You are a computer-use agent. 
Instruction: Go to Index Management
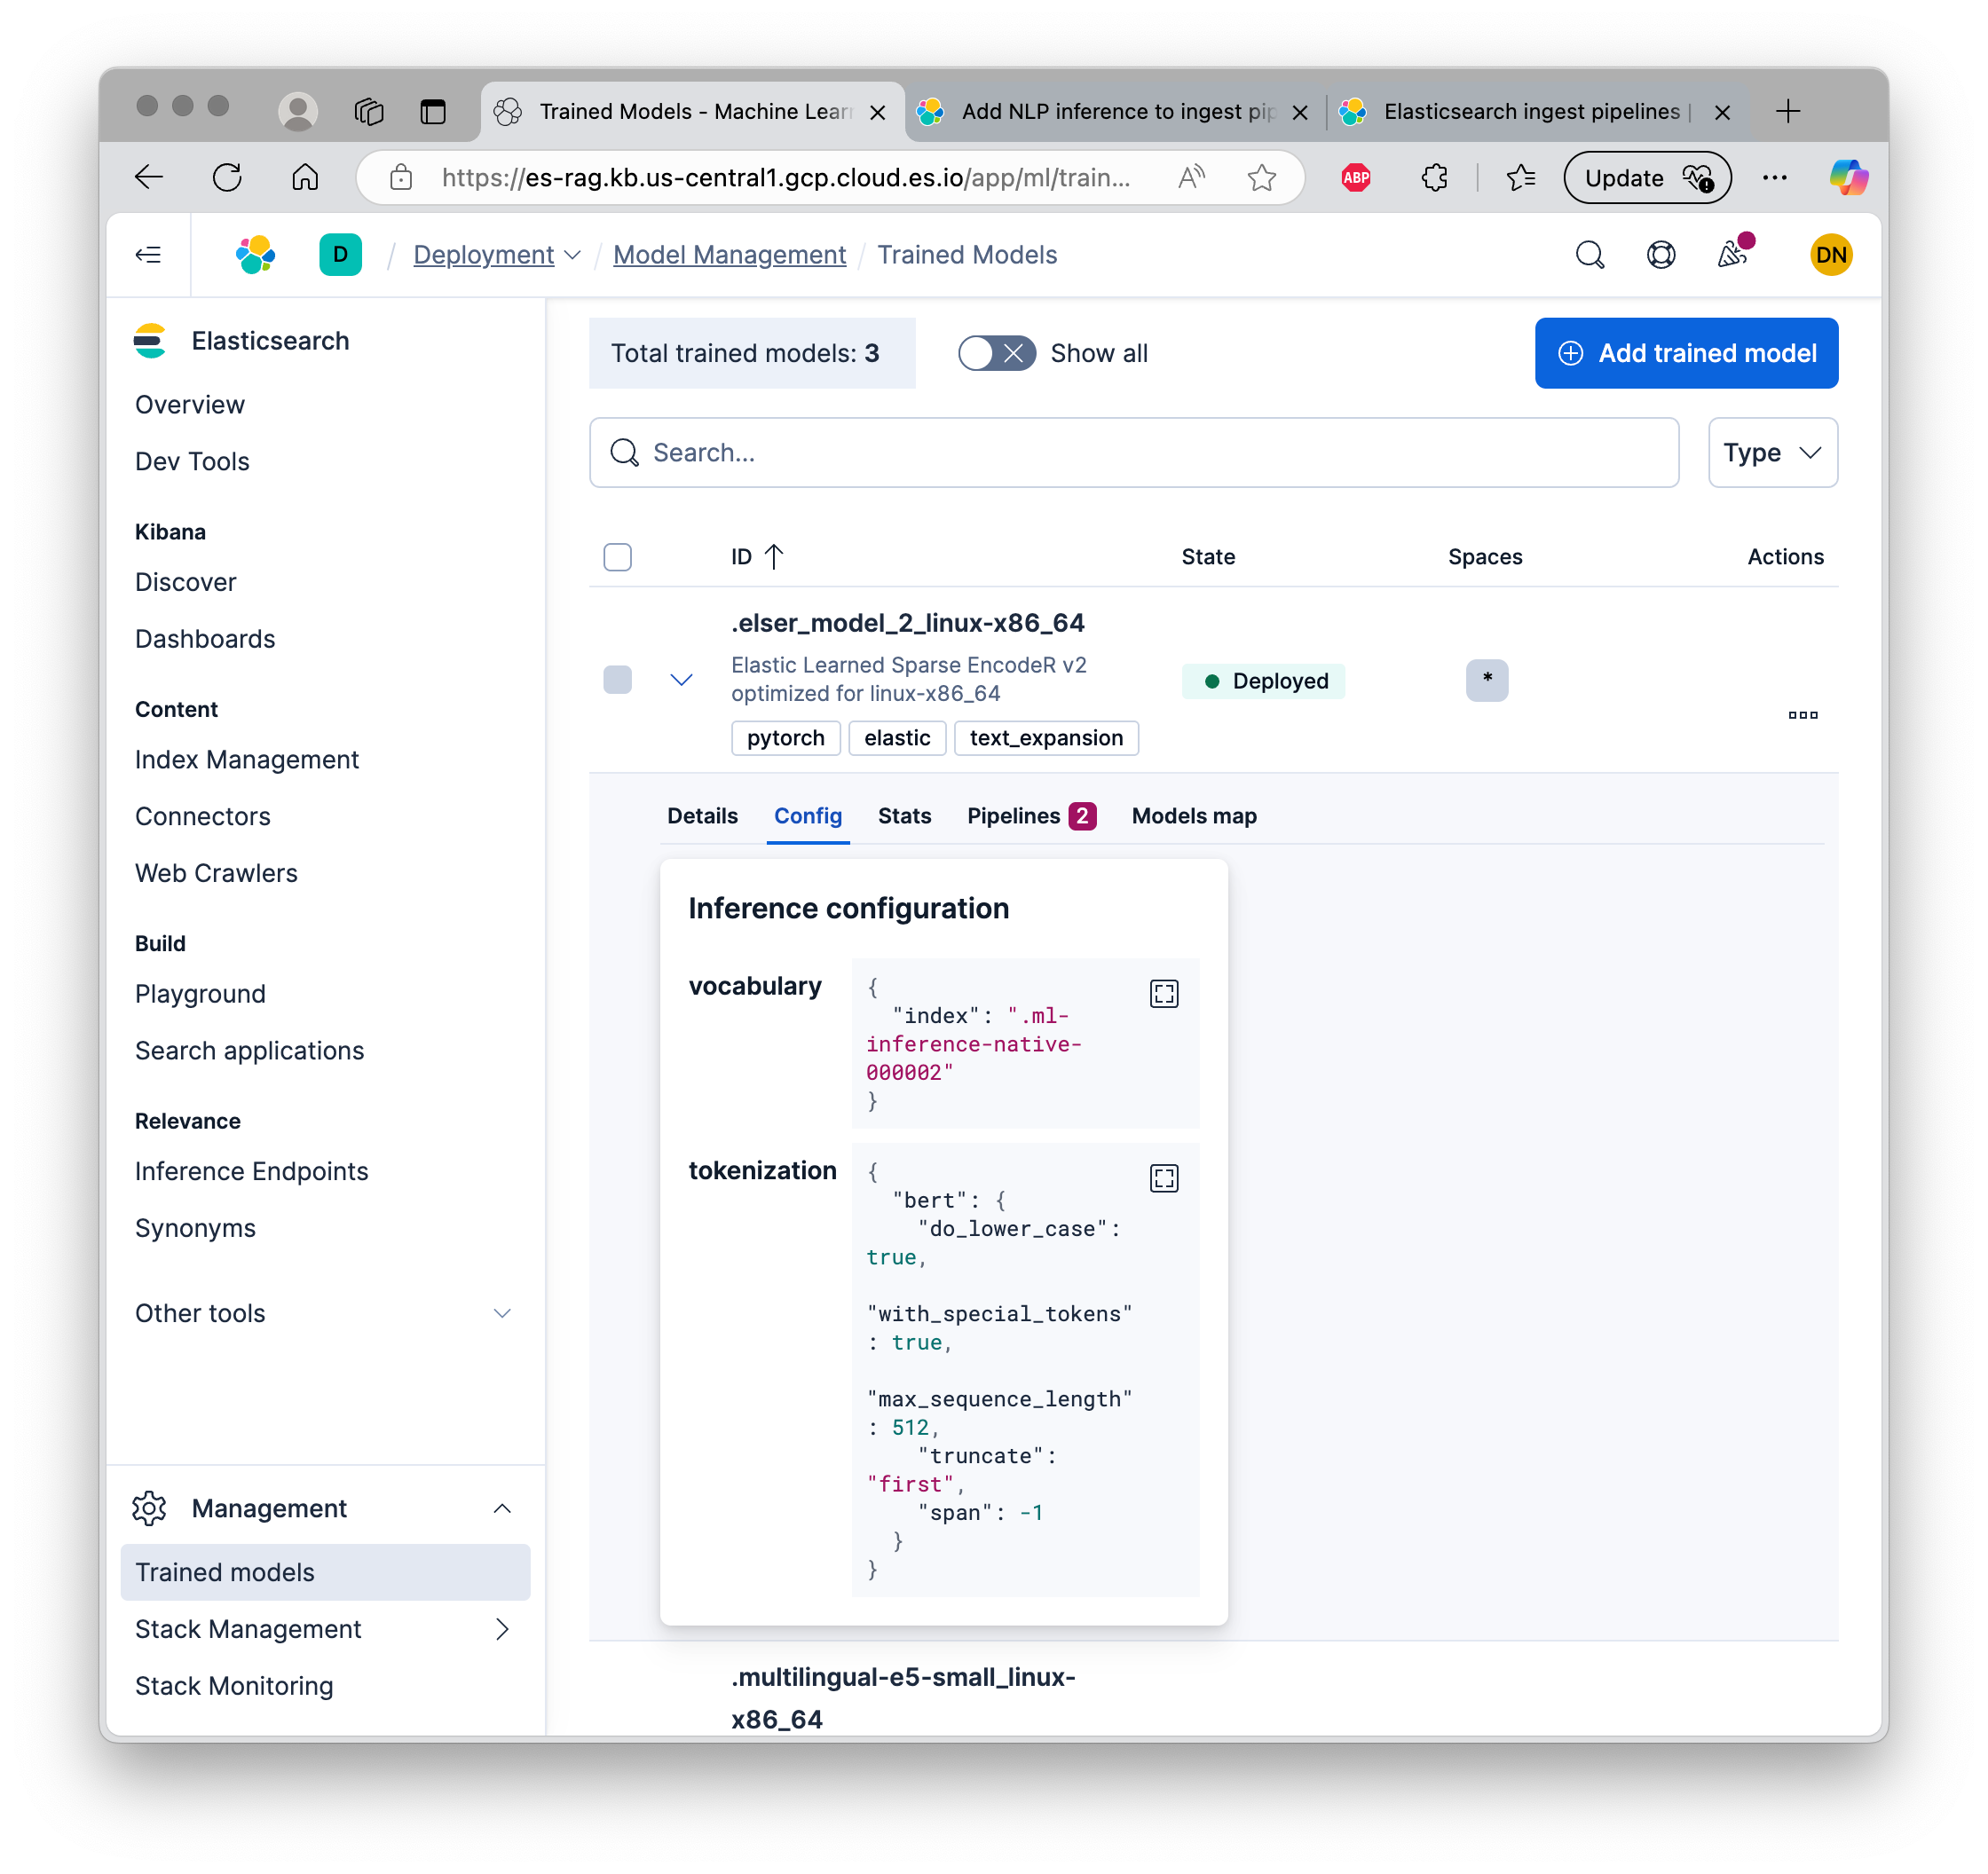[x=246, y=760]
